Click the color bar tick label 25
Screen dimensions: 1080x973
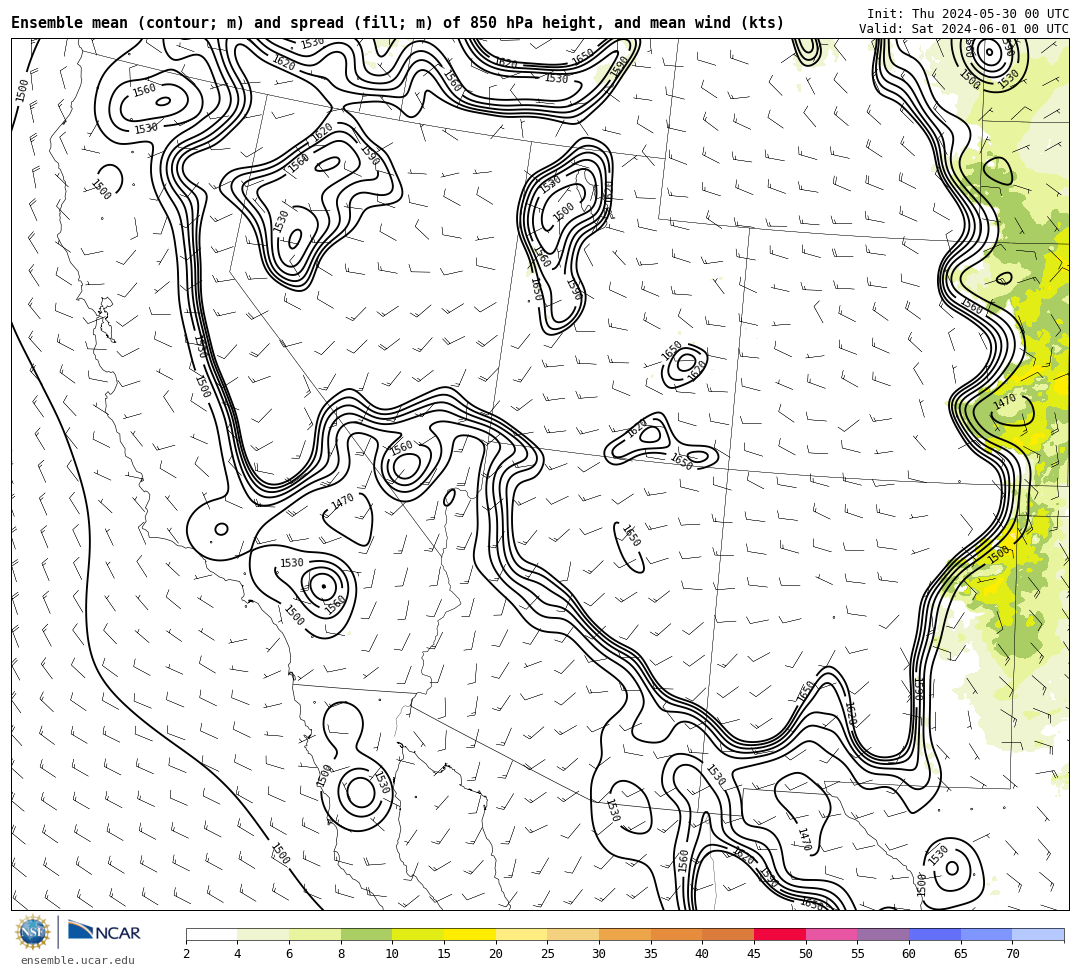click(548, 954)
